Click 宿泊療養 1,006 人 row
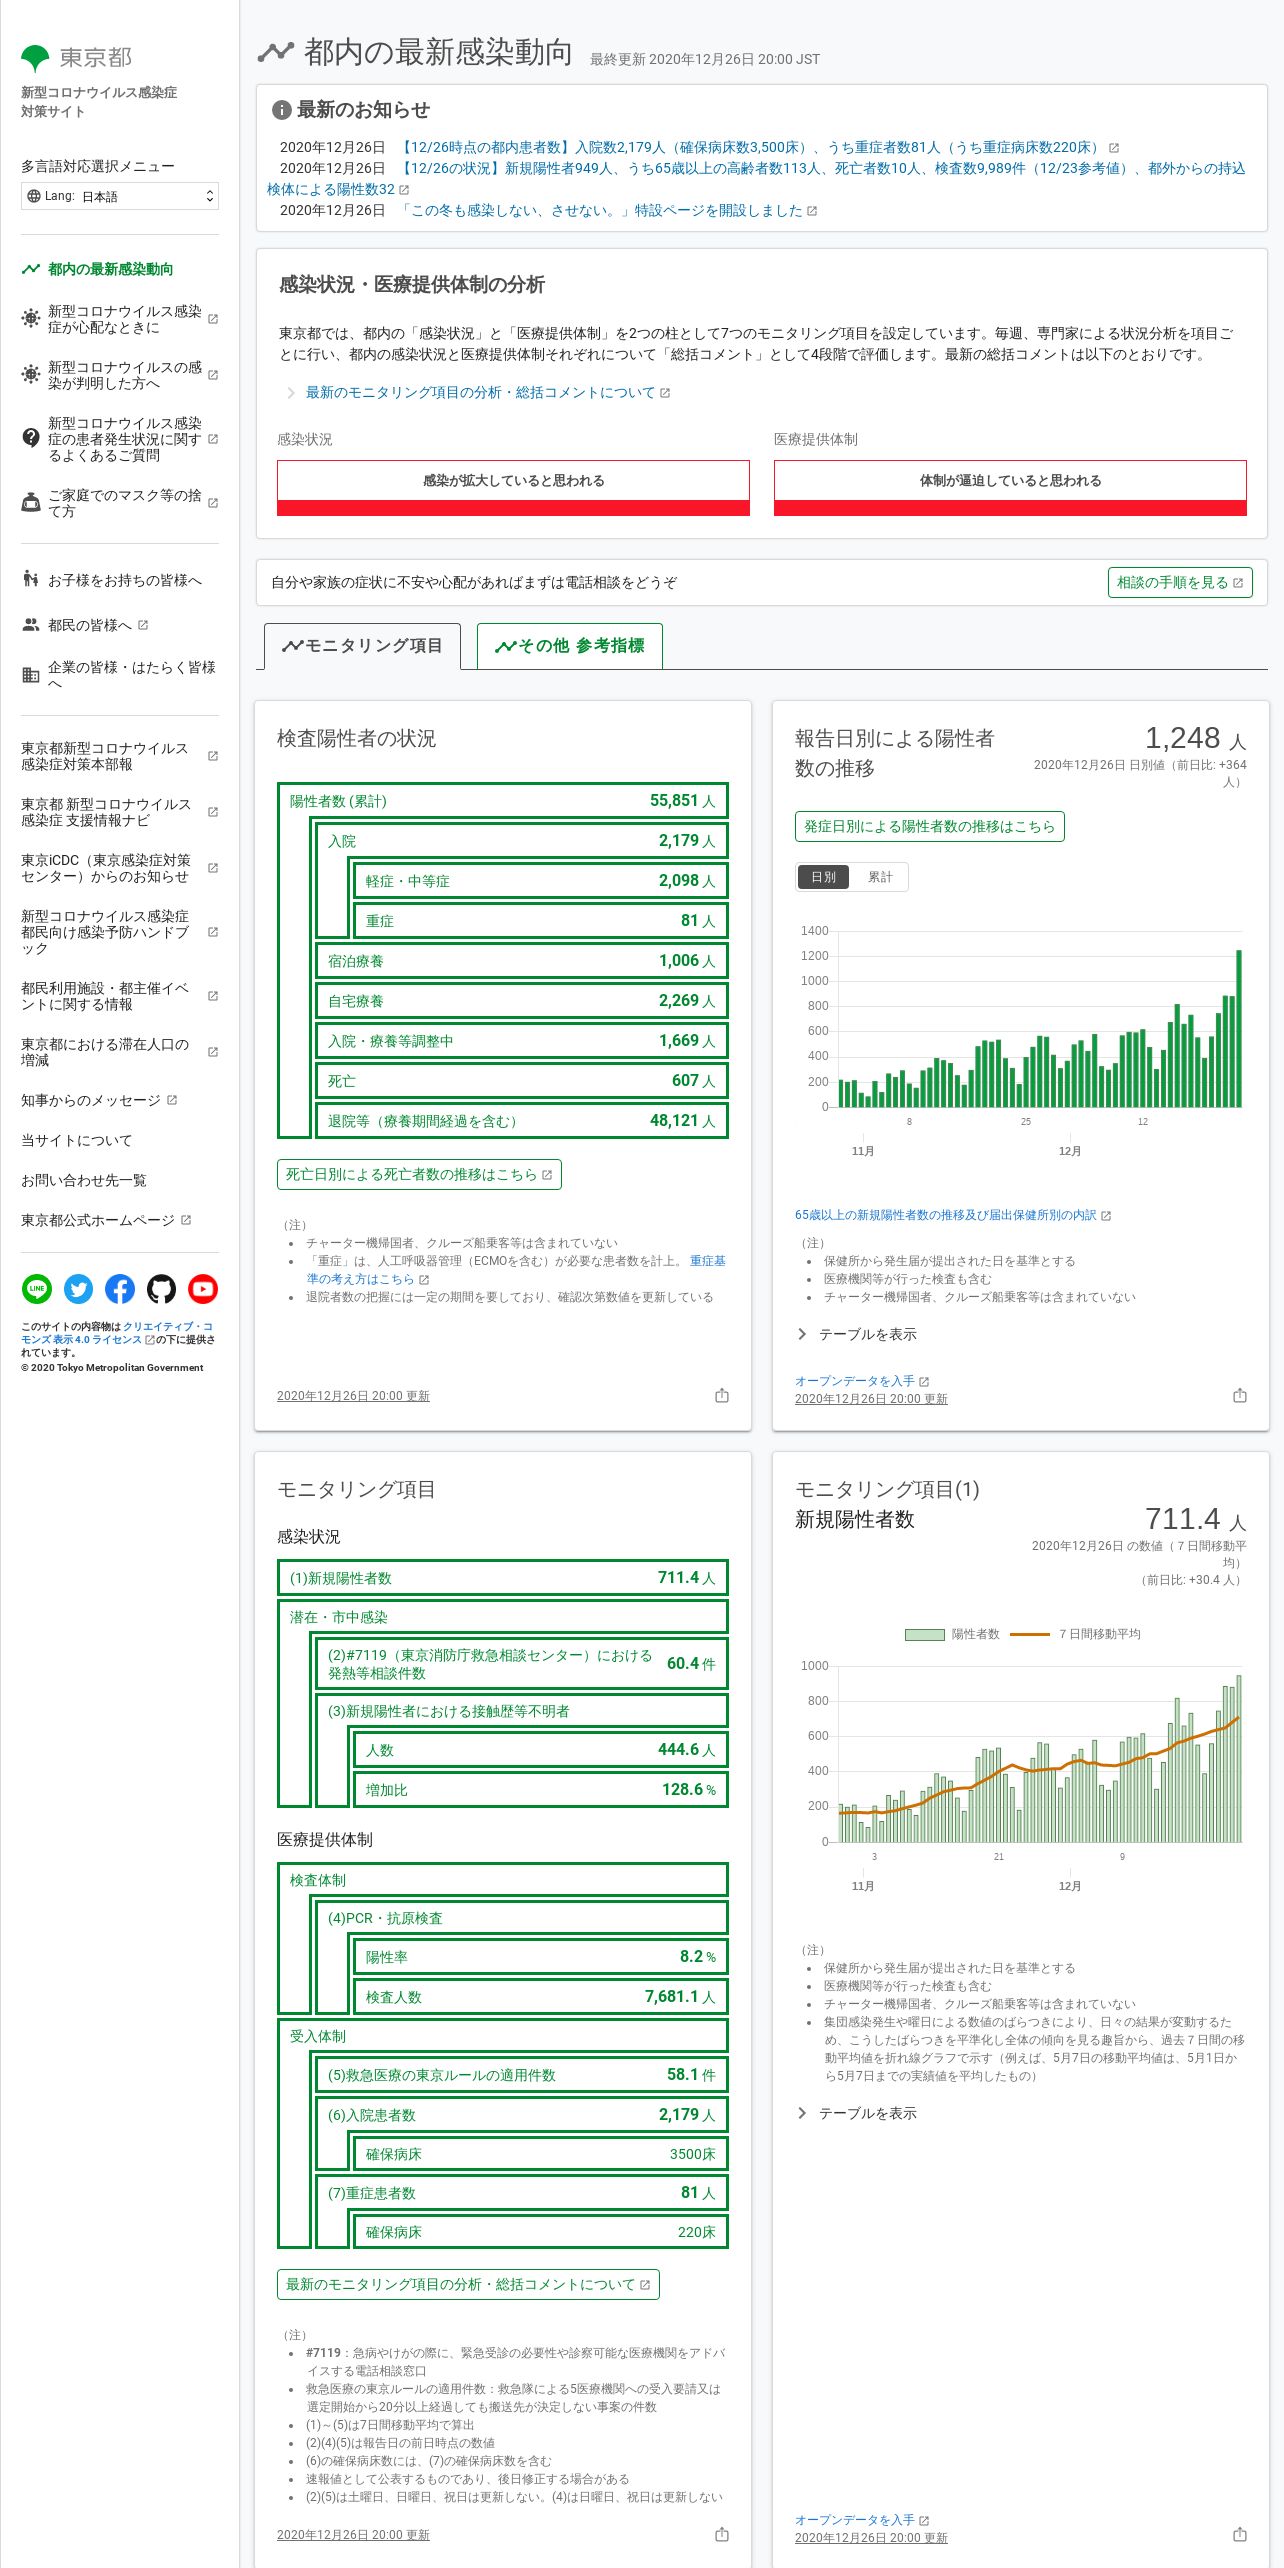This screenshot has height=2568, width=1284. (522, 961)
